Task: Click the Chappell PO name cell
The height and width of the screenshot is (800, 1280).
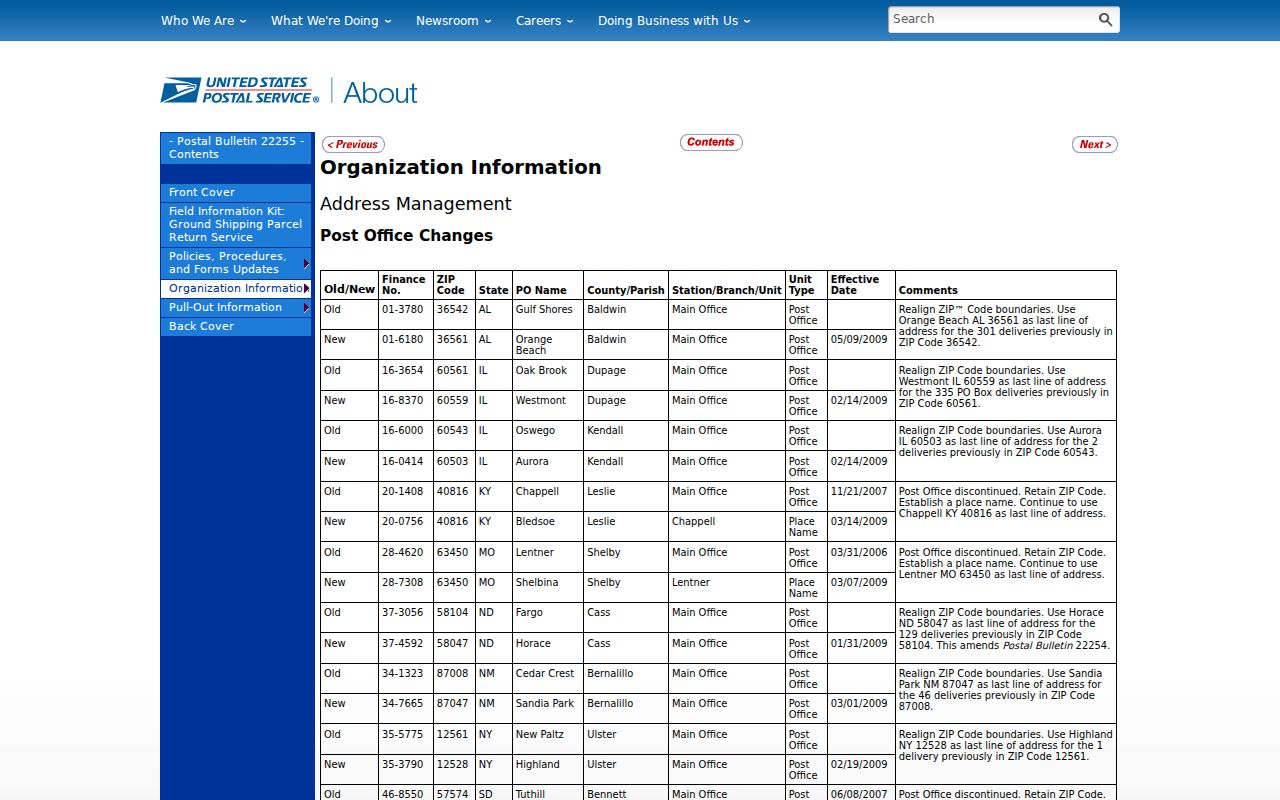Action: click(x=547, y=496)
